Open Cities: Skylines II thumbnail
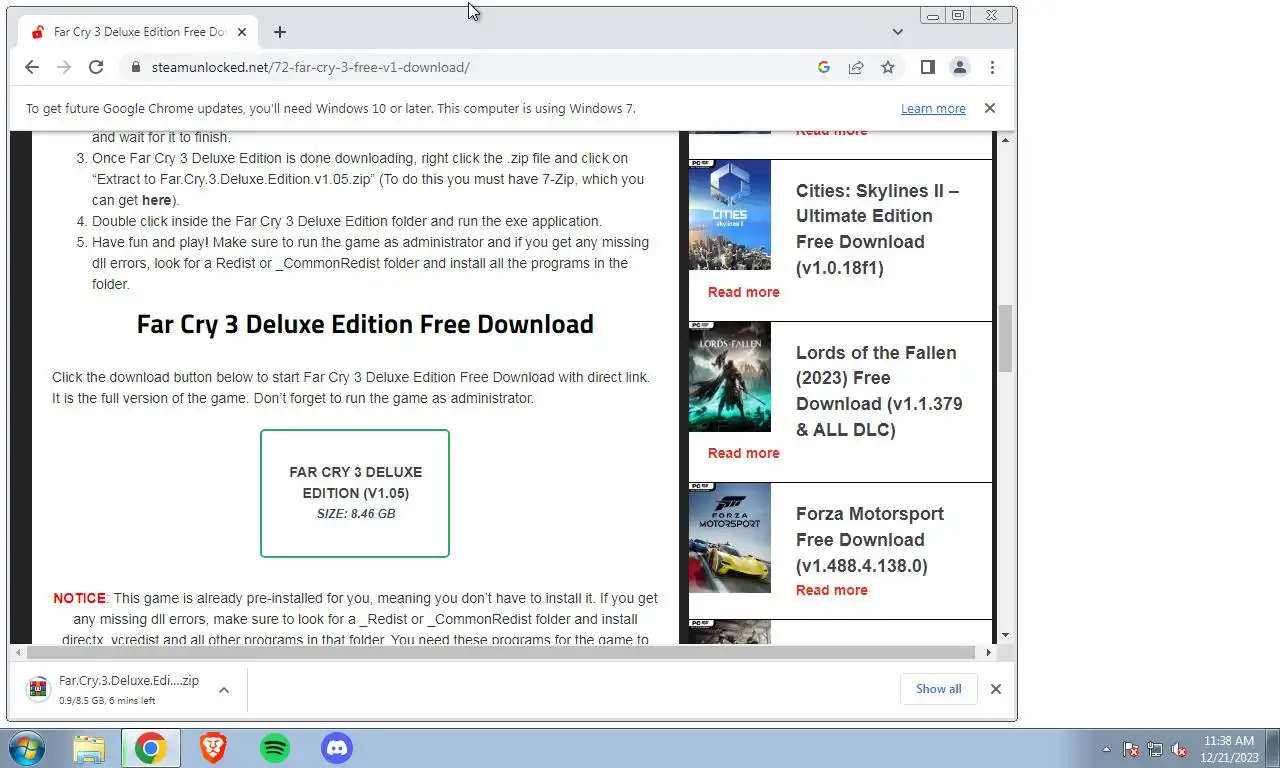Screen dimensions: 1280x768 pos(730,215)
